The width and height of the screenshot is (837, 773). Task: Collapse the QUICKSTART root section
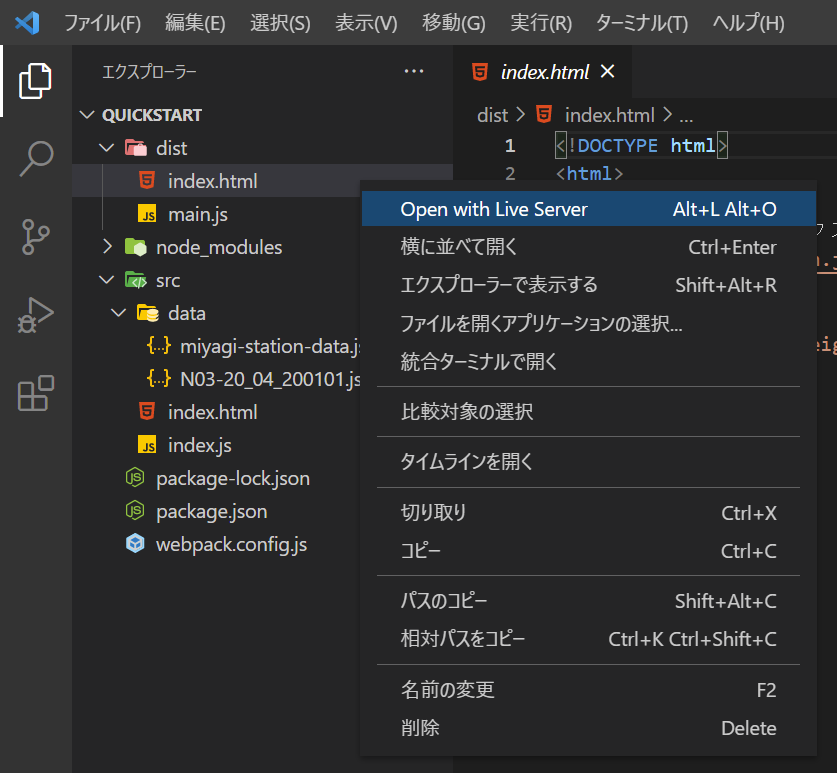(x=87, y=114)
